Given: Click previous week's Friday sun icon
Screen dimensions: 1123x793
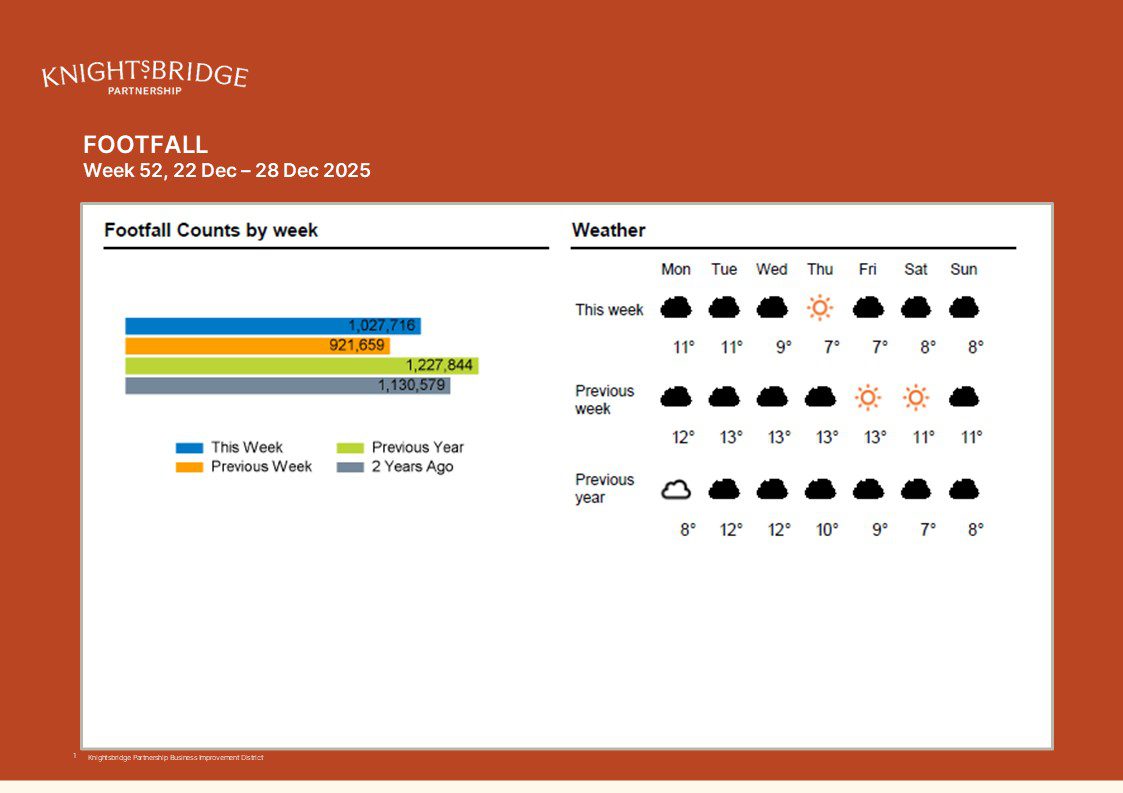Looking at the screenshot, I should point(868,398).
